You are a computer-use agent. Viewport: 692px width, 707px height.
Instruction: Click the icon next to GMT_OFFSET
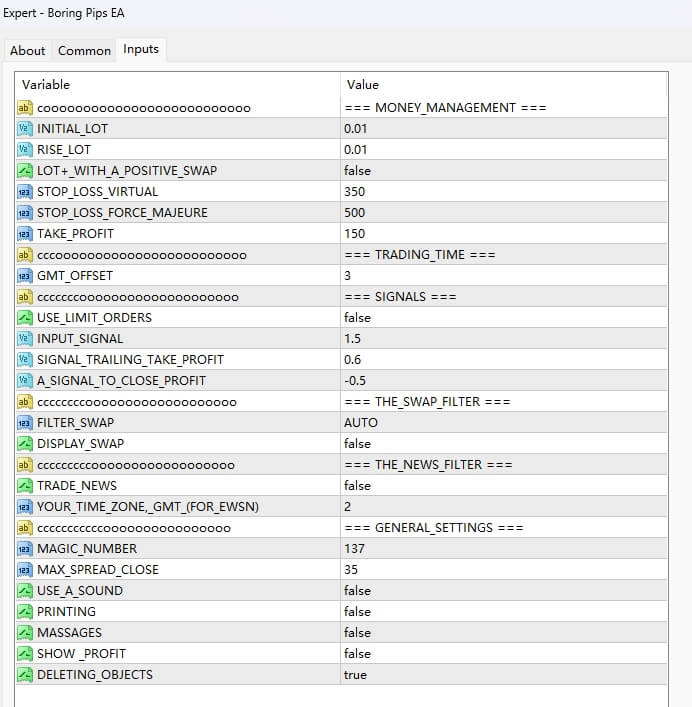[x=25, y=276]
